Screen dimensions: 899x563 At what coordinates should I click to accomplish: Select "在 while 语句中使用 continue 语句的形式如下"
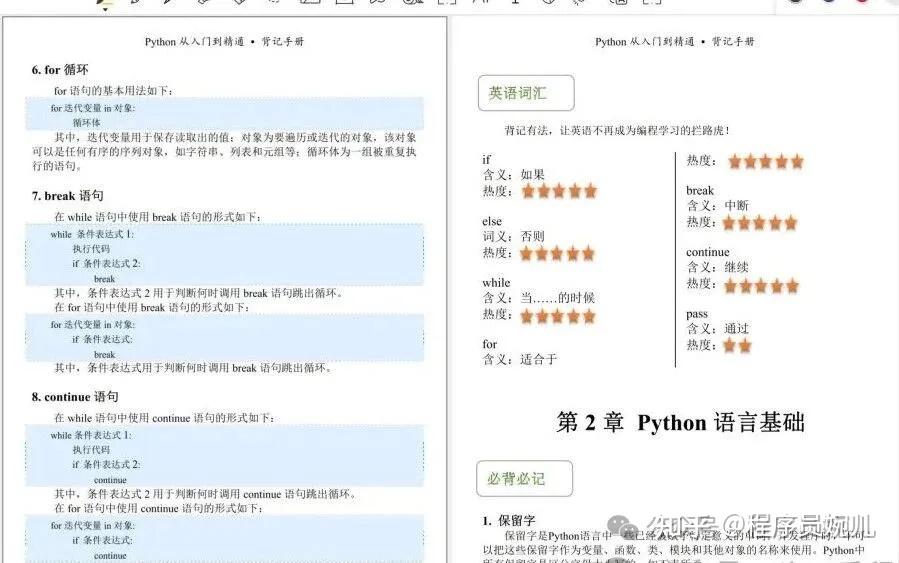(163, 418)
